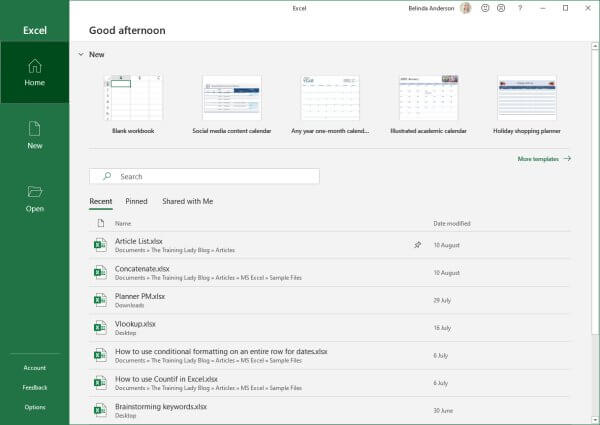
Task: Switch to the Shared with Me tab
Action: tap(188, 201)
